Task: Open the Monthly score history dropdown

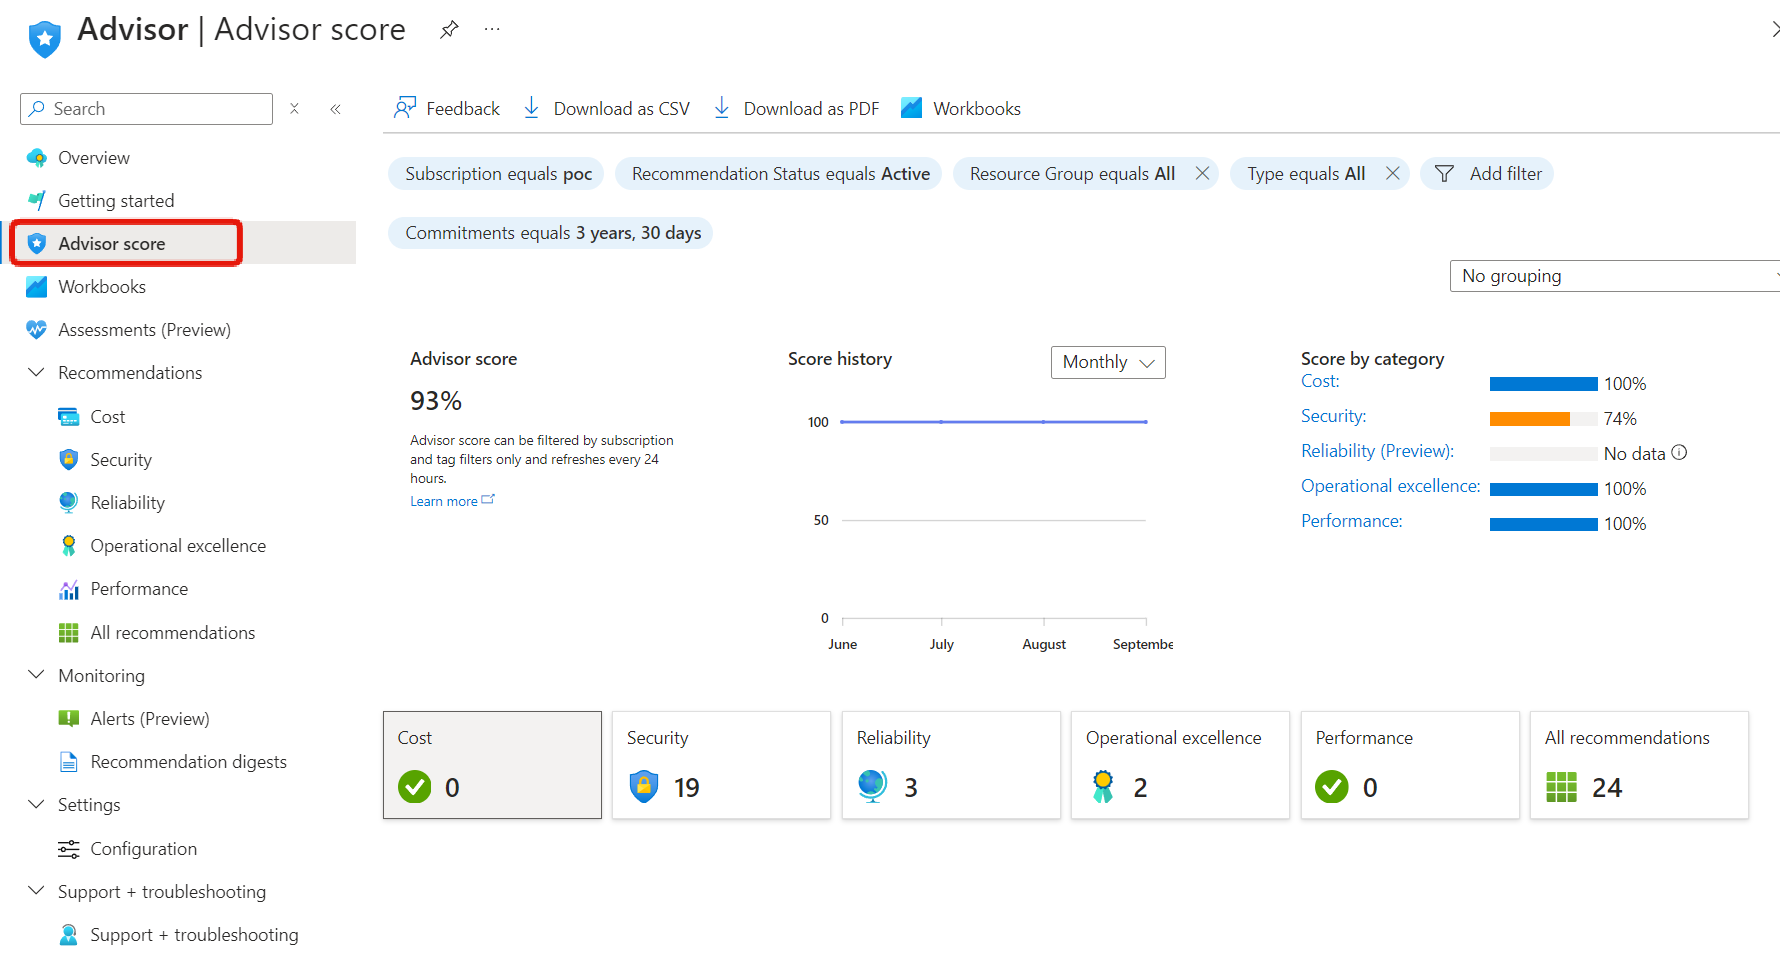Action: coord(1108,362)
